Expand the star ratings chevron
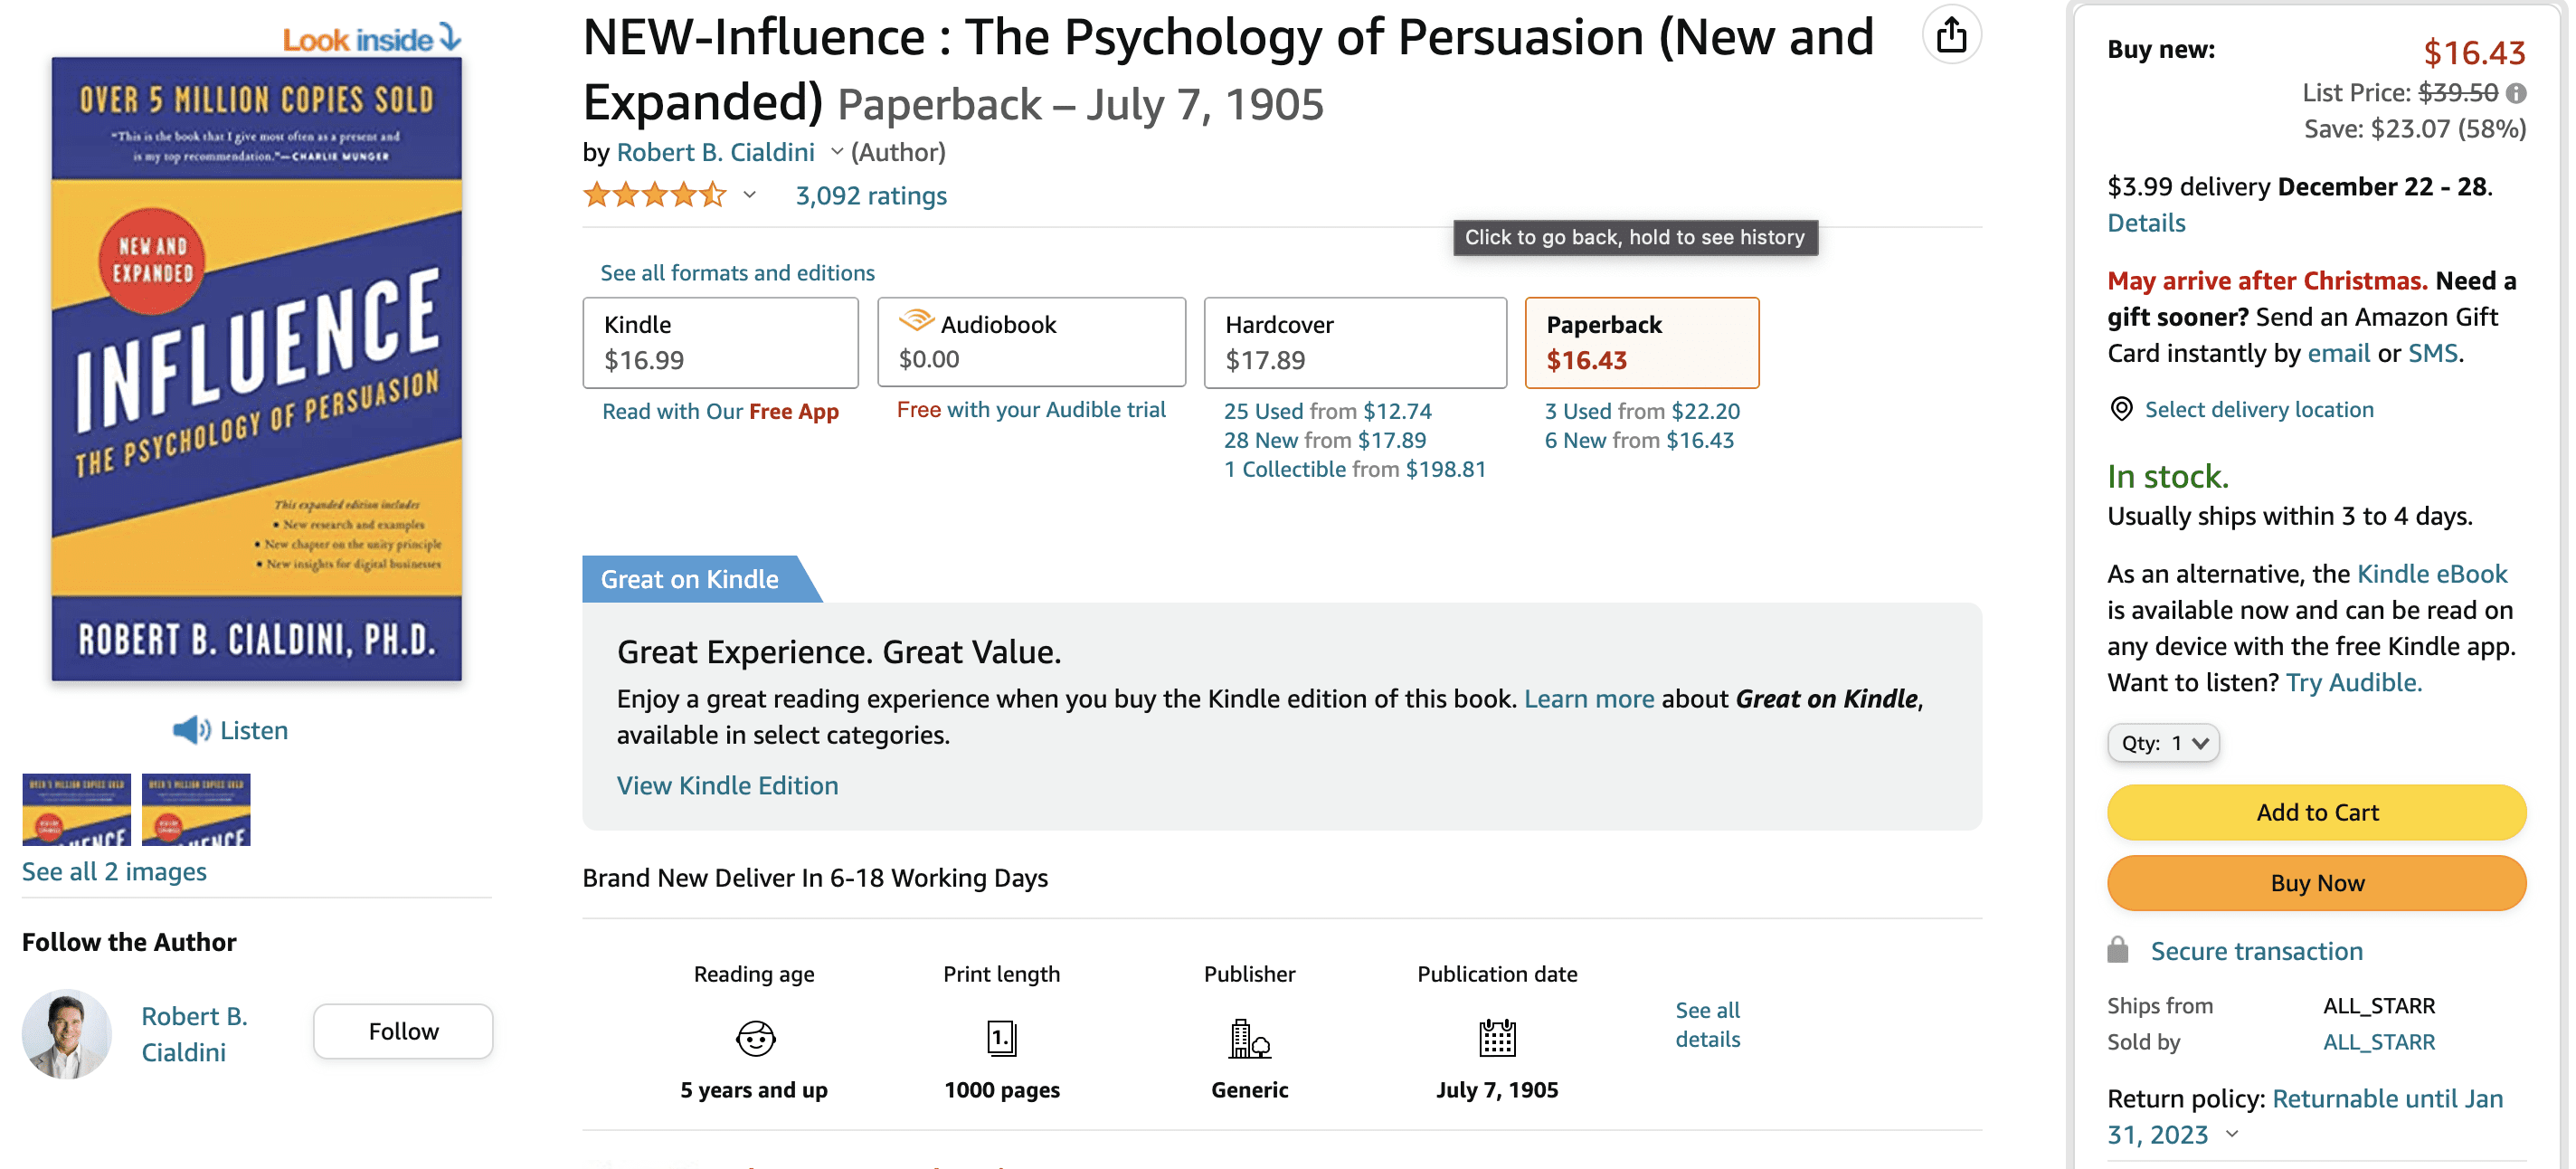This screenshot has height=1169, width=2576. pos(749,195)
